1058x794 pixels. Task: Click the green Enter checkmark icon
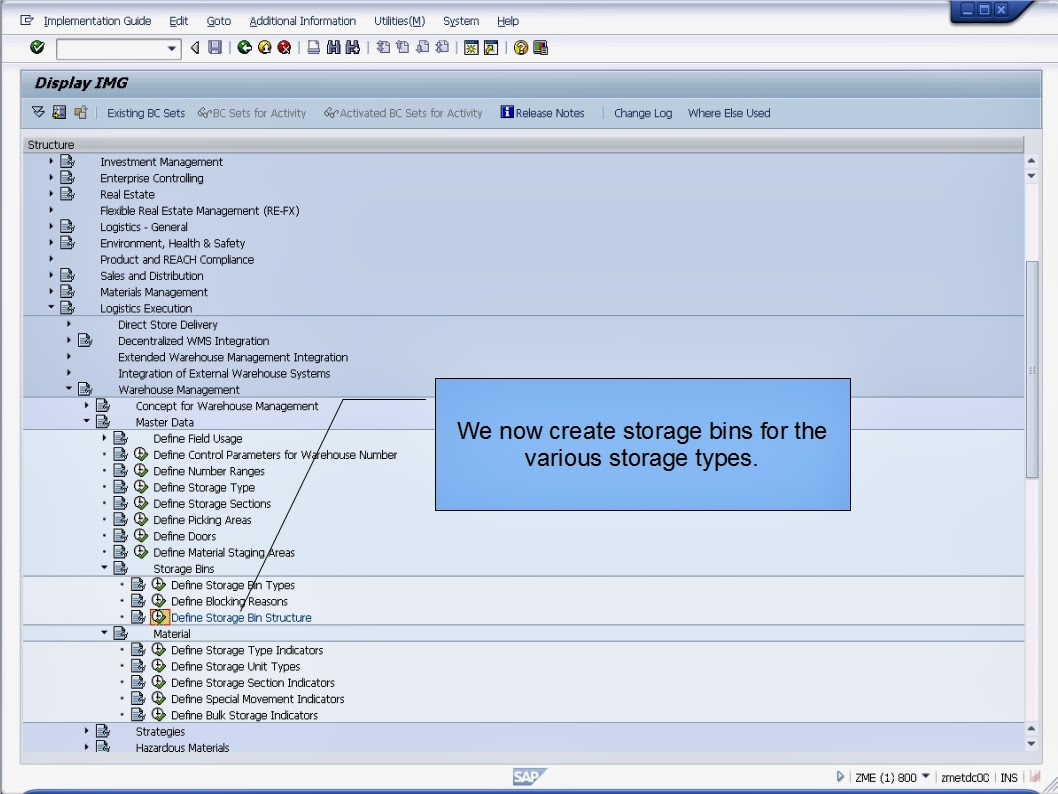(x=37, y=47)
